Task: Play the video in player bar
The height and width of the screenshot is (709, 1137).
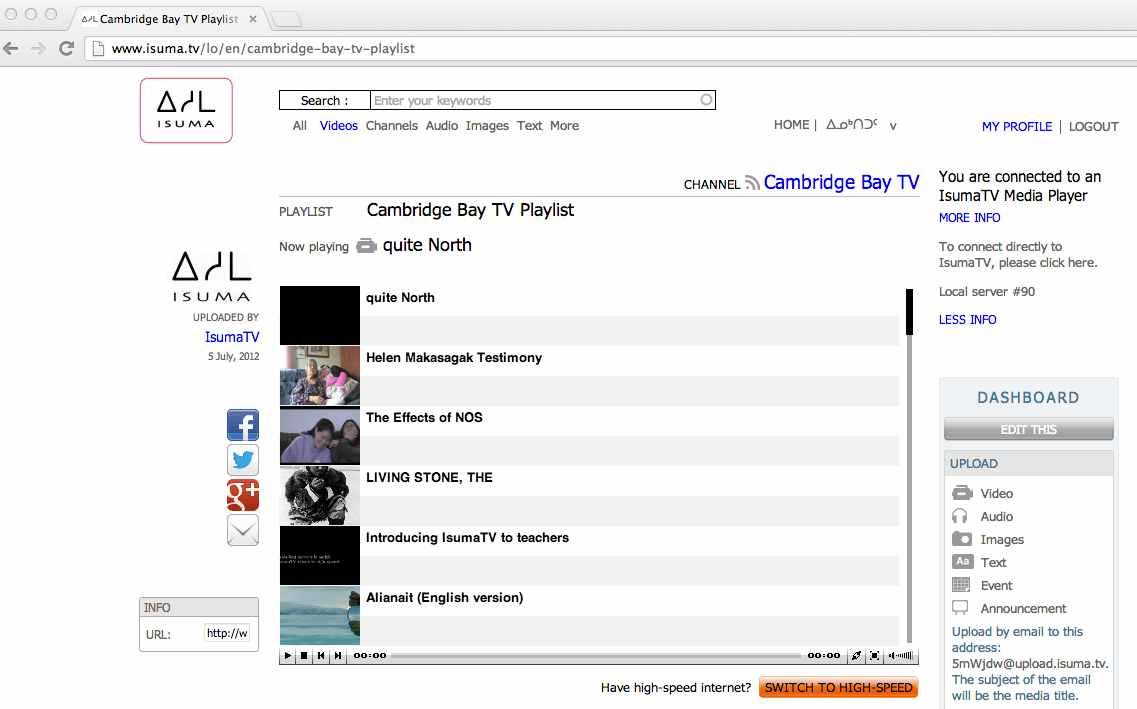Action: click(288, 655)
